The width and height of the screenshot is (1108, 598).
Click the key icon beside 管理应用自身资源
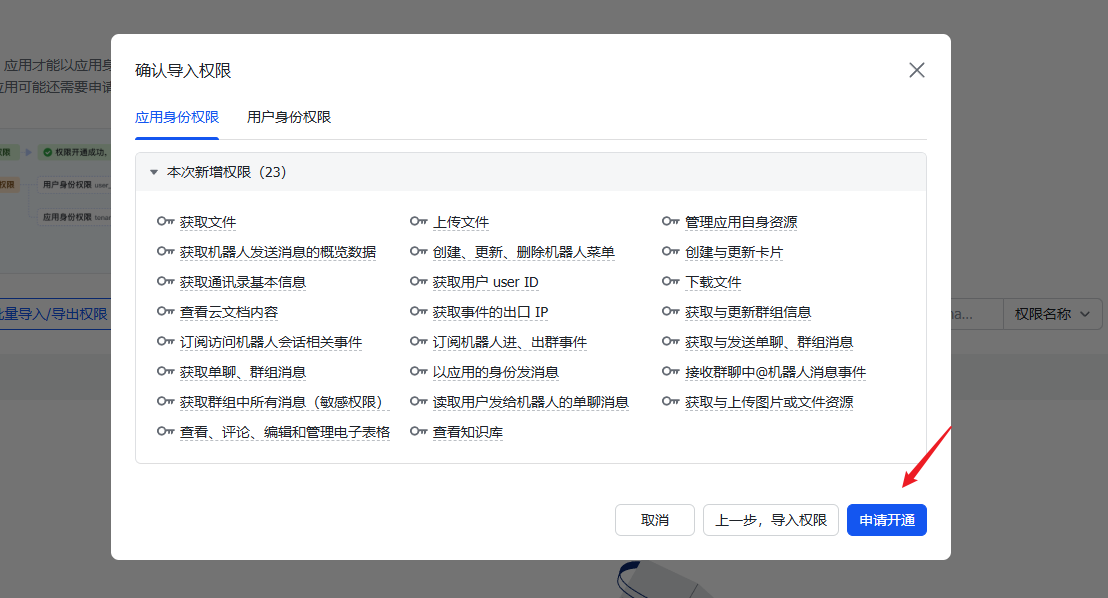670,221
